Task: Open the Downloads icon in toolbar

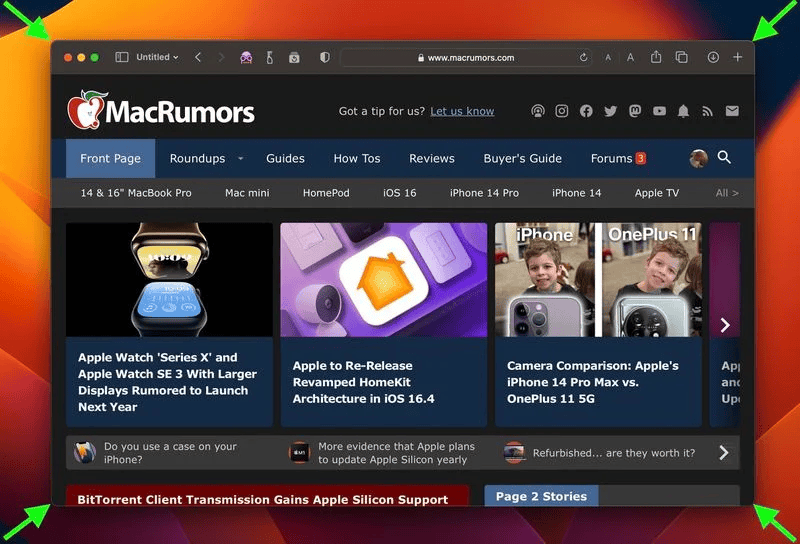Action: (x=713, y=58)
